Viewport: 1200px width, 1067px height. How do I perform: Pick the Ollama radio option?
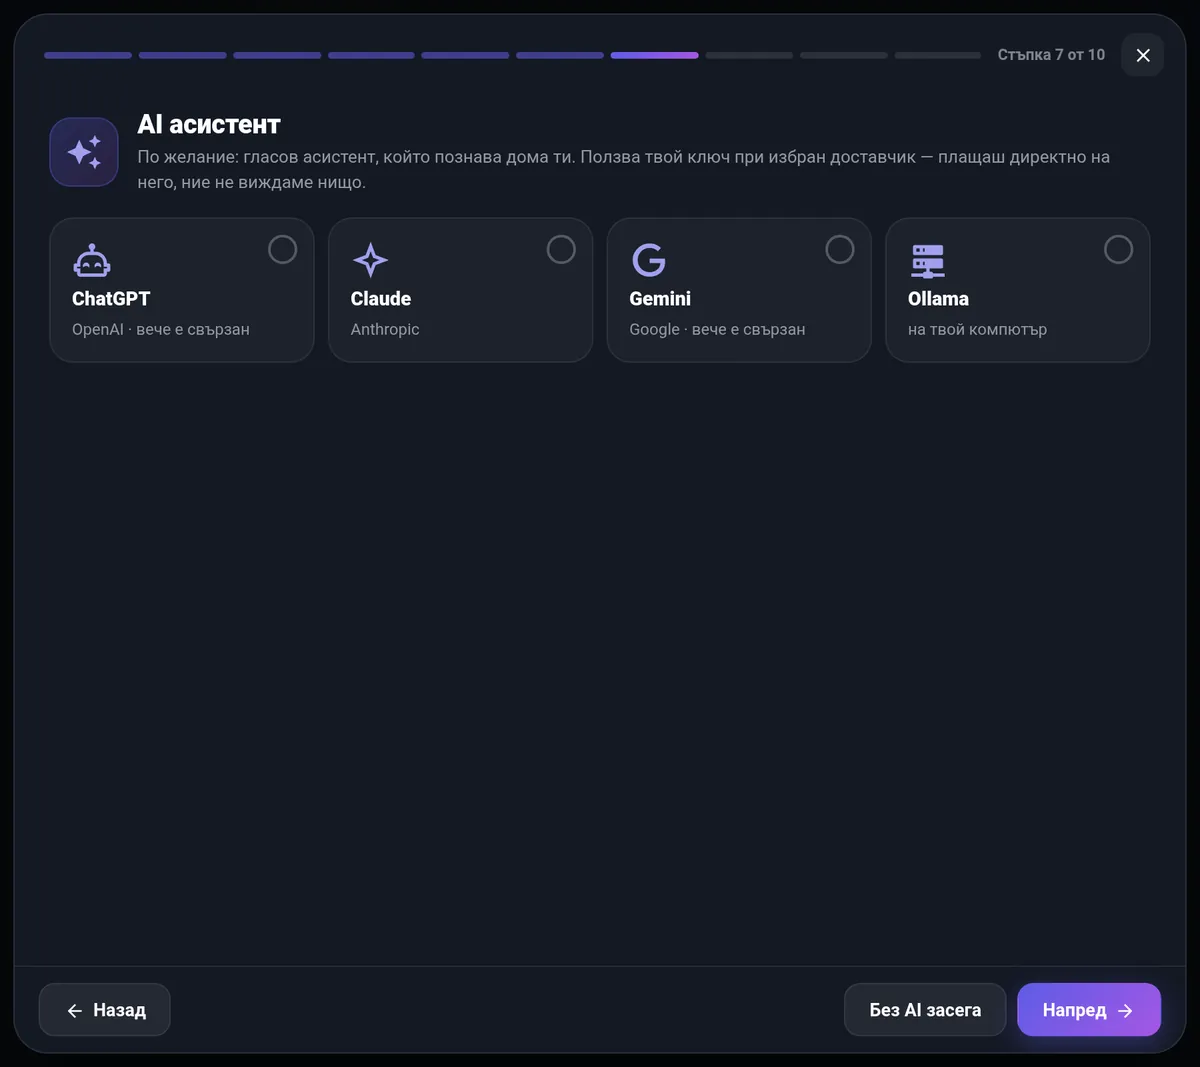coord(1118,249)
